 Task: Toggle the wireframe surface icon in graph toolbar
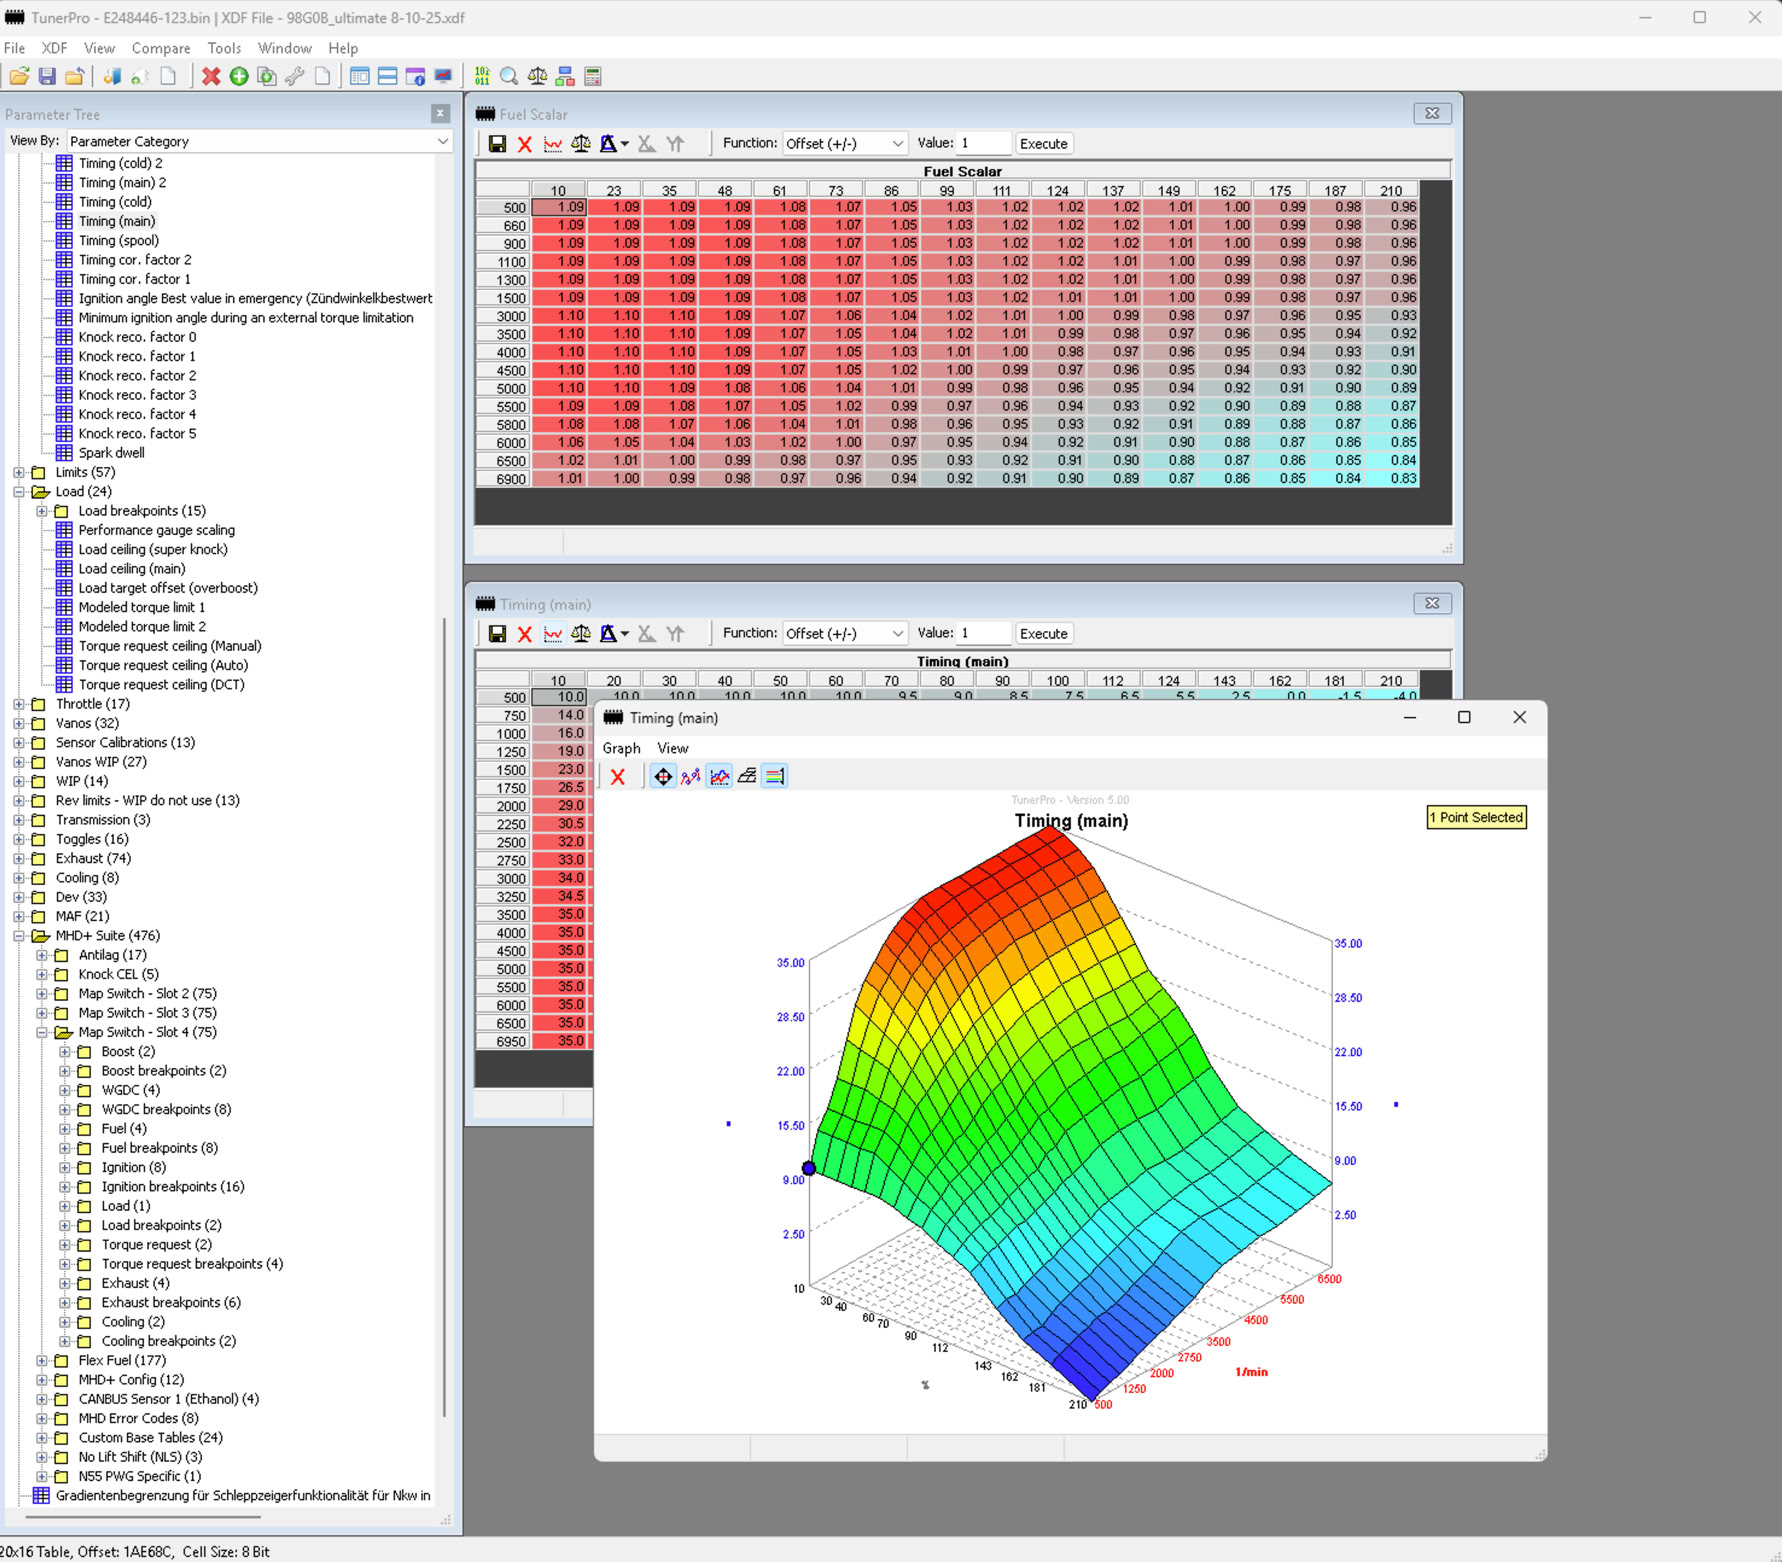[x=747, y=777]
